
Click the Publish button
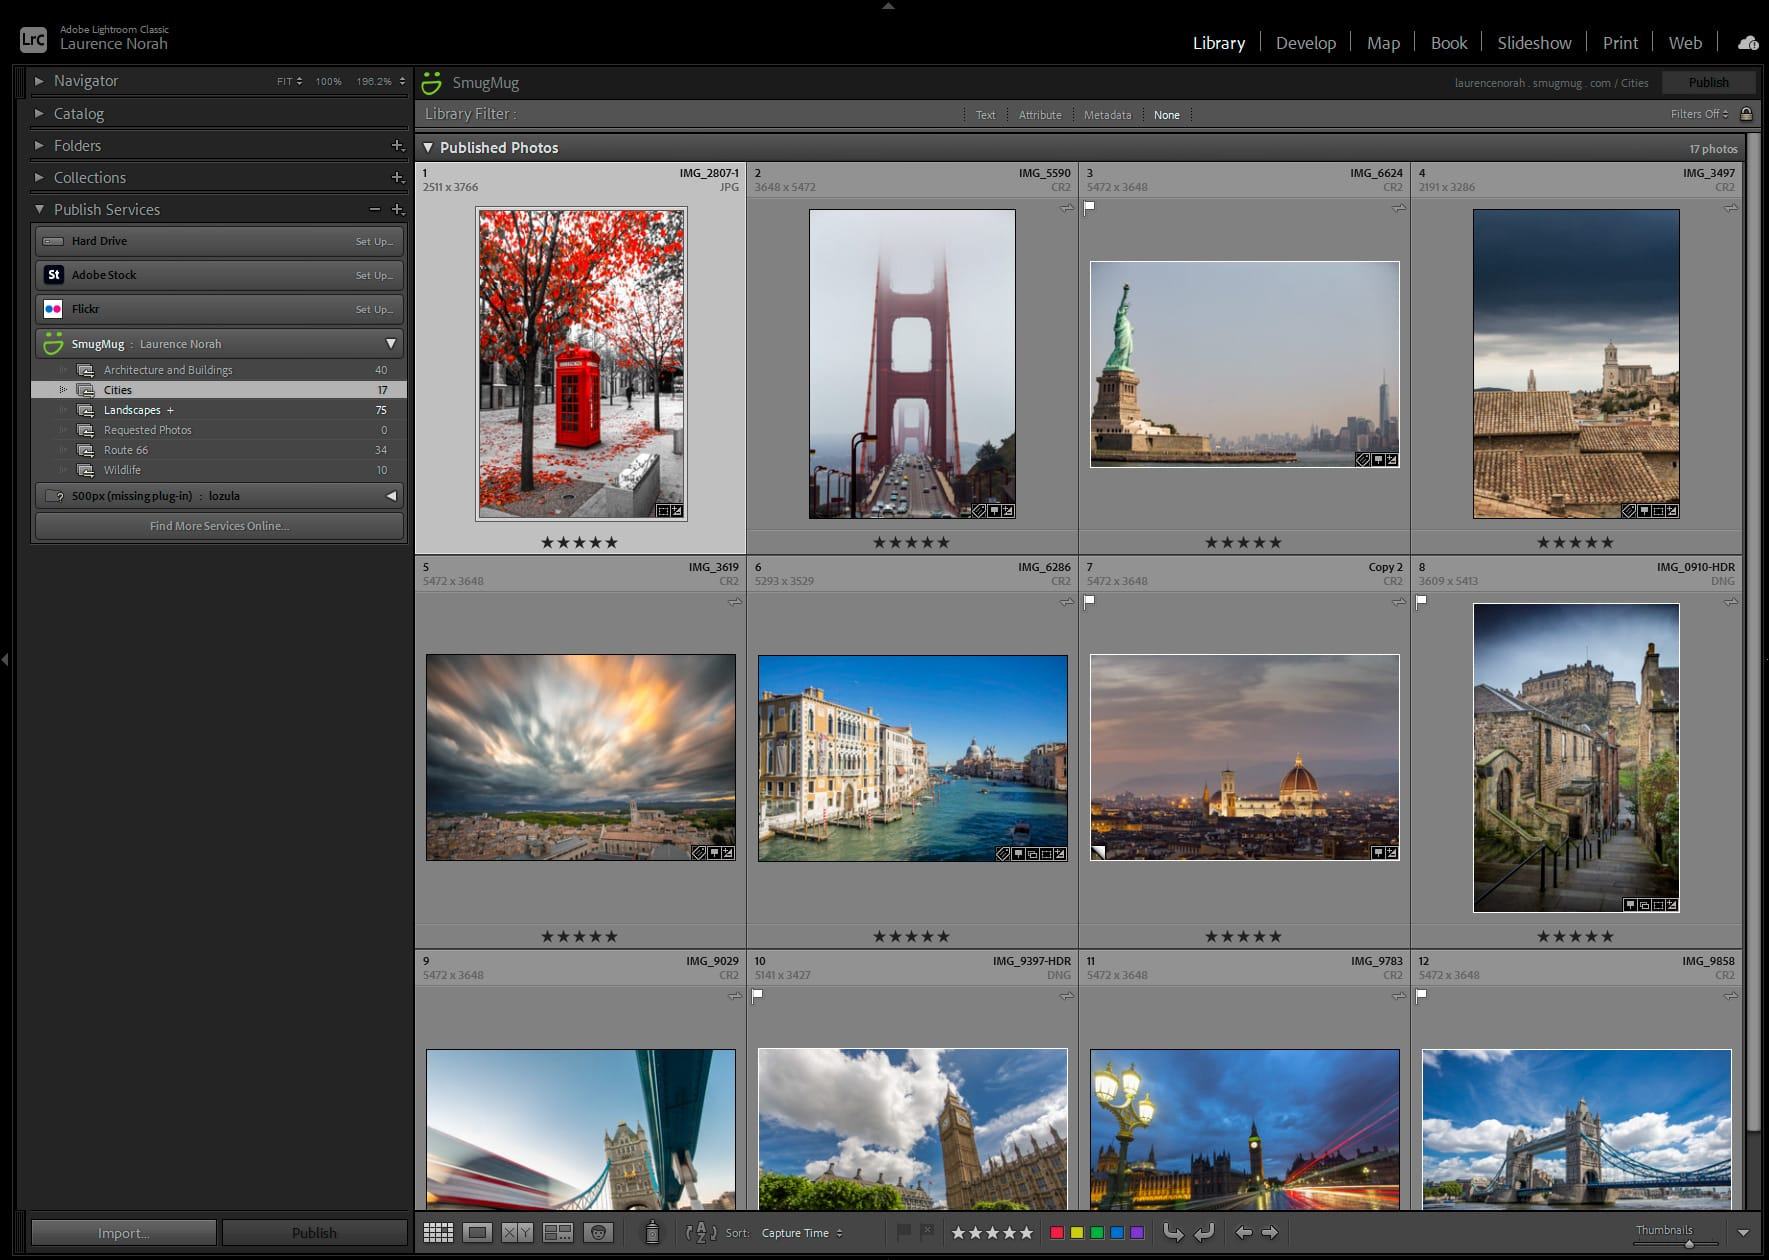pyautogui.click(x=1708, y=82)
